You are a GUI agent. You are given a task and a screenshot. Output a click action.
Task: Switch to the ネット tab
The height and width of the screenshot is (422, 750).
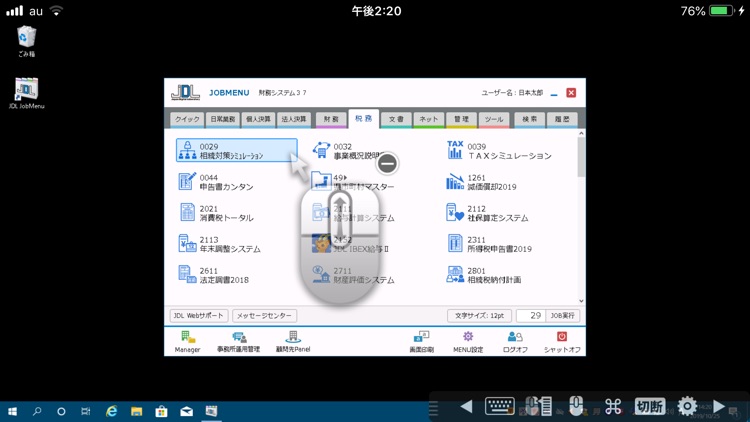[x=429, y=119]
